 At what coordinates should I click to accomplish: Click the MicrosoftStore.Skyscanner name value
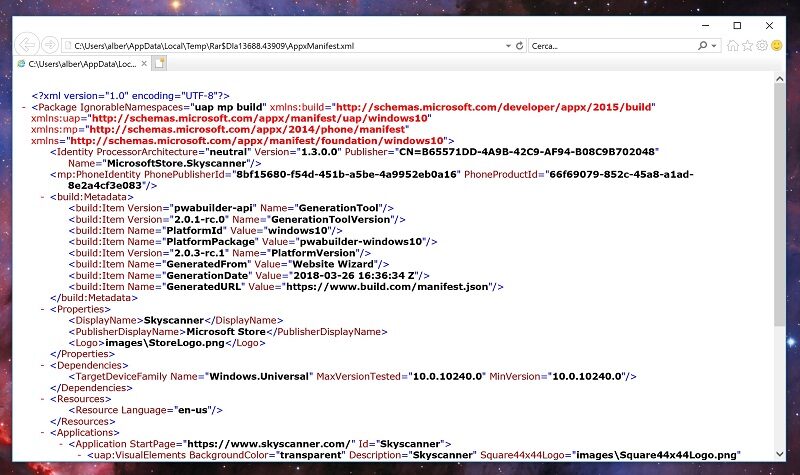tap(177, 163)
